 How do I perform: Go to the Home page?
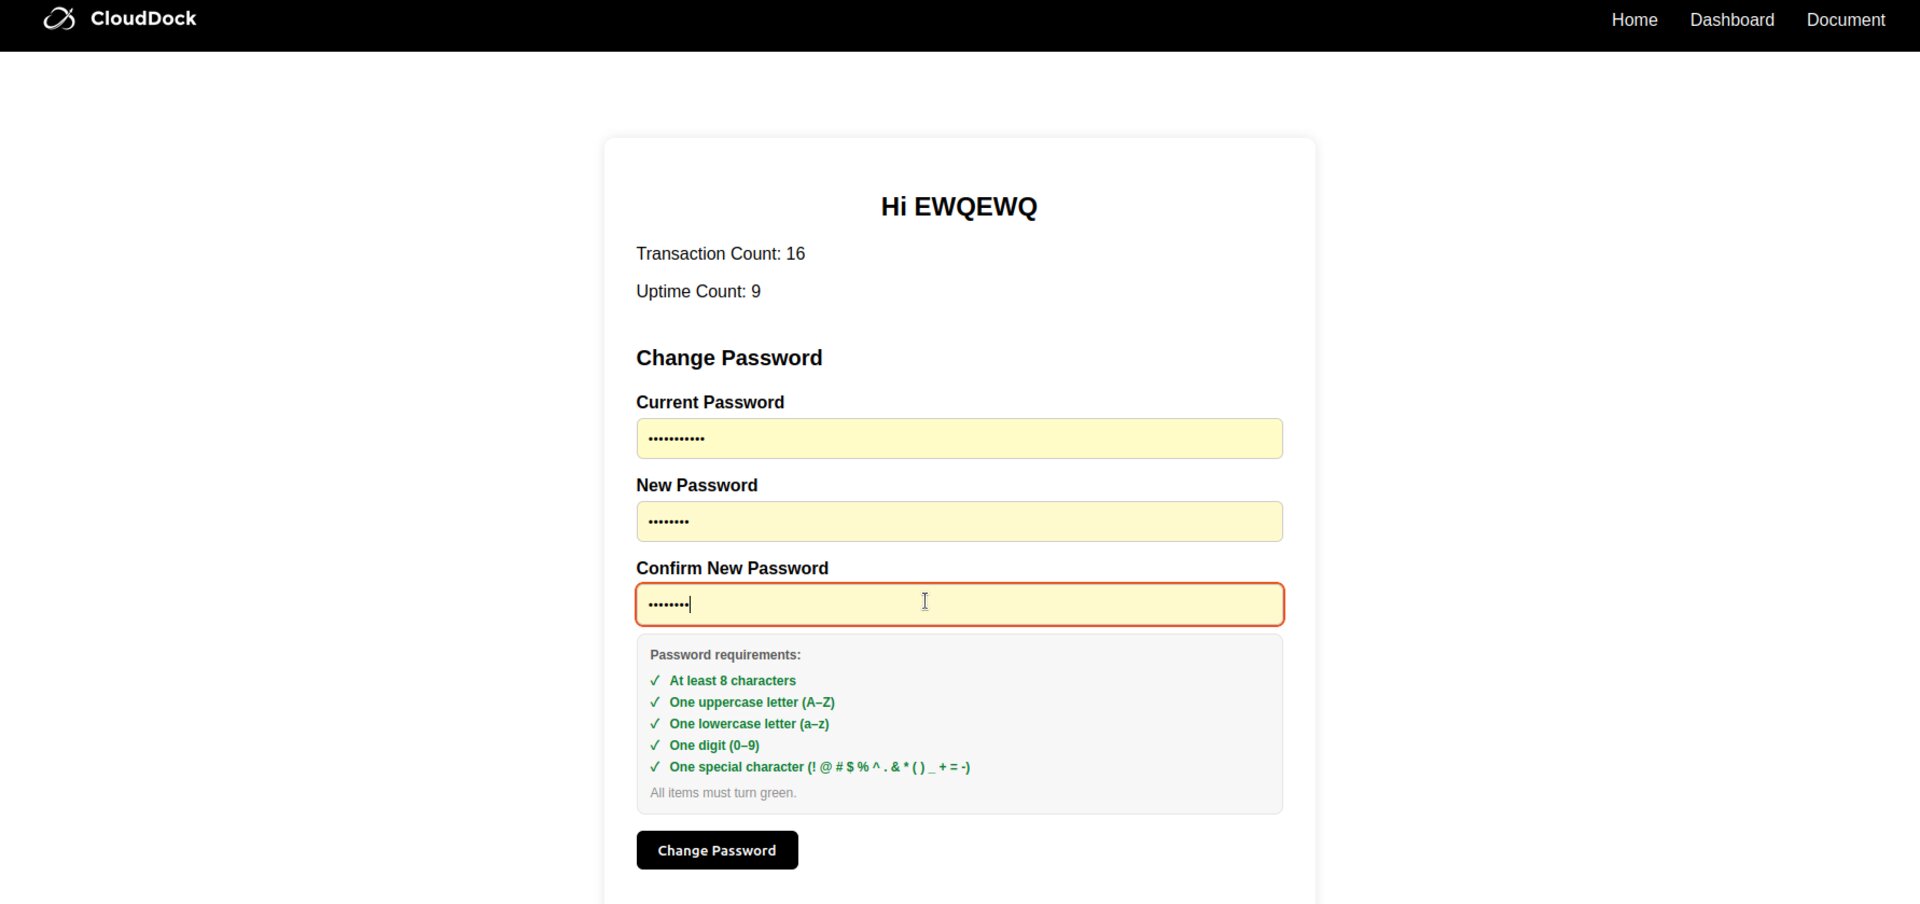(1634, 20)
